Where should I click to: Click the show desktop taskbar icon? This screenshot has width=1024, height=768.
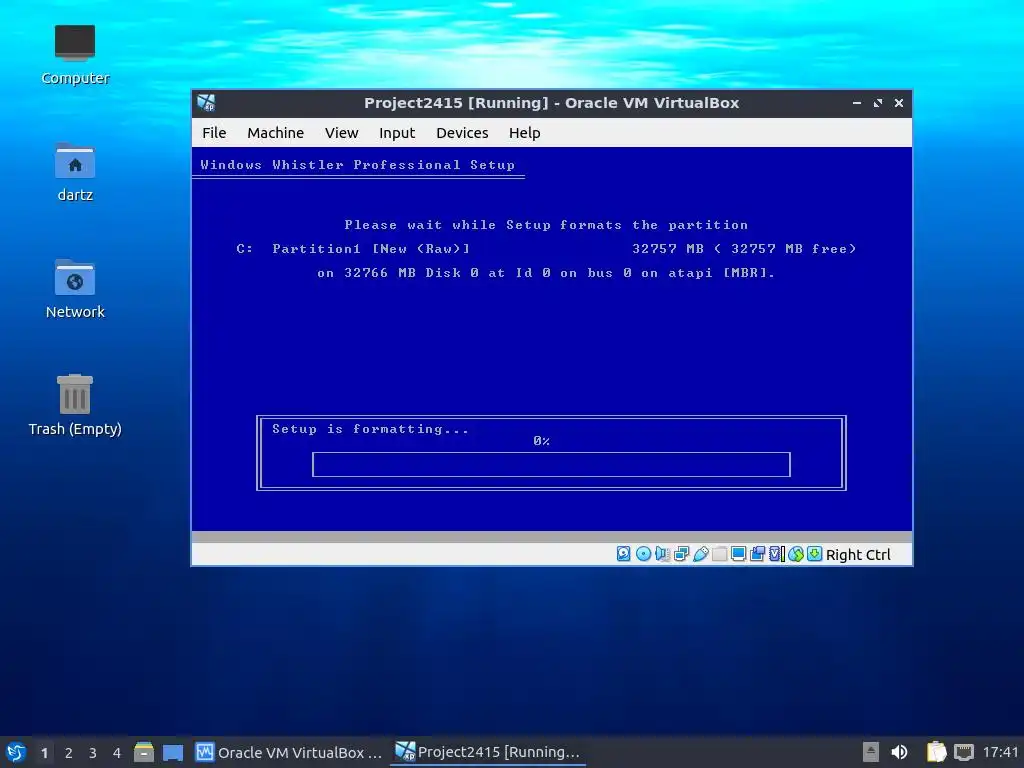173,753
